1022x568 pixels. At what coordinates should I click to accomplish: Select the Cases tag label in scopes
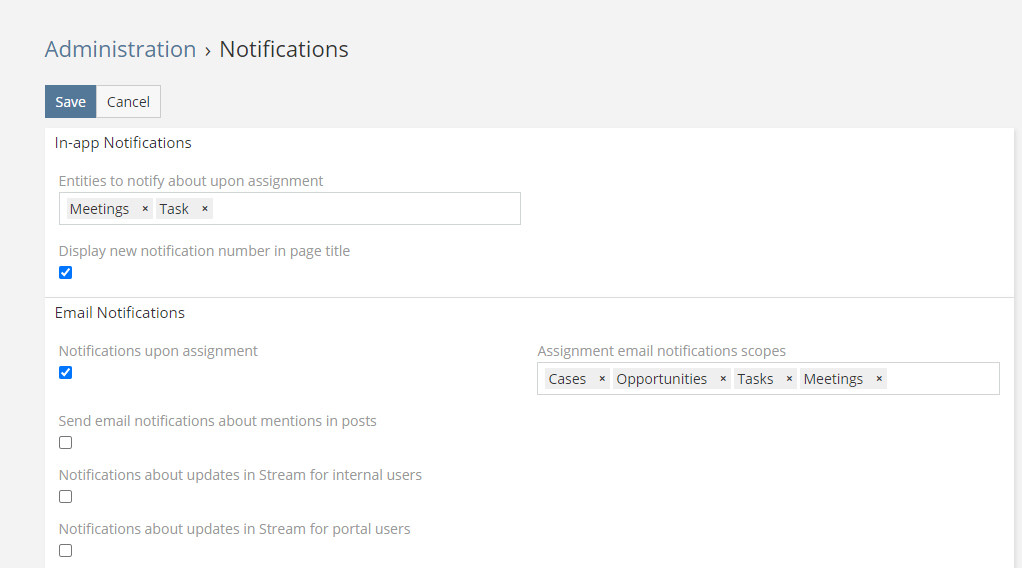pos(567,379)
